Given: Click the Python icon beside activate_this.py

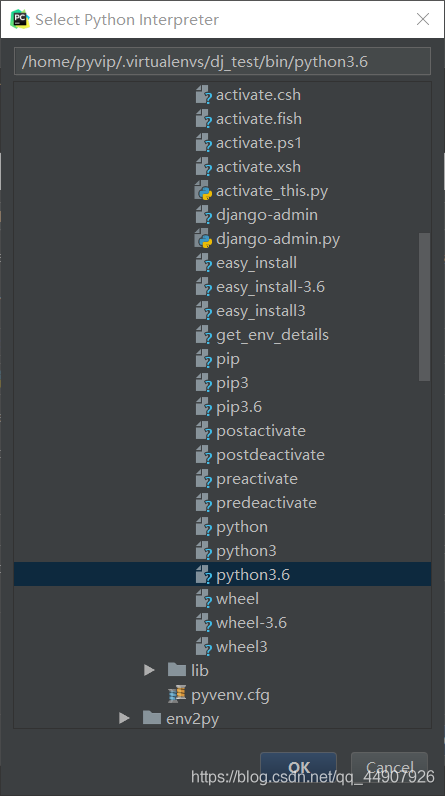Looking at the screenshot, I should (203, 191).
